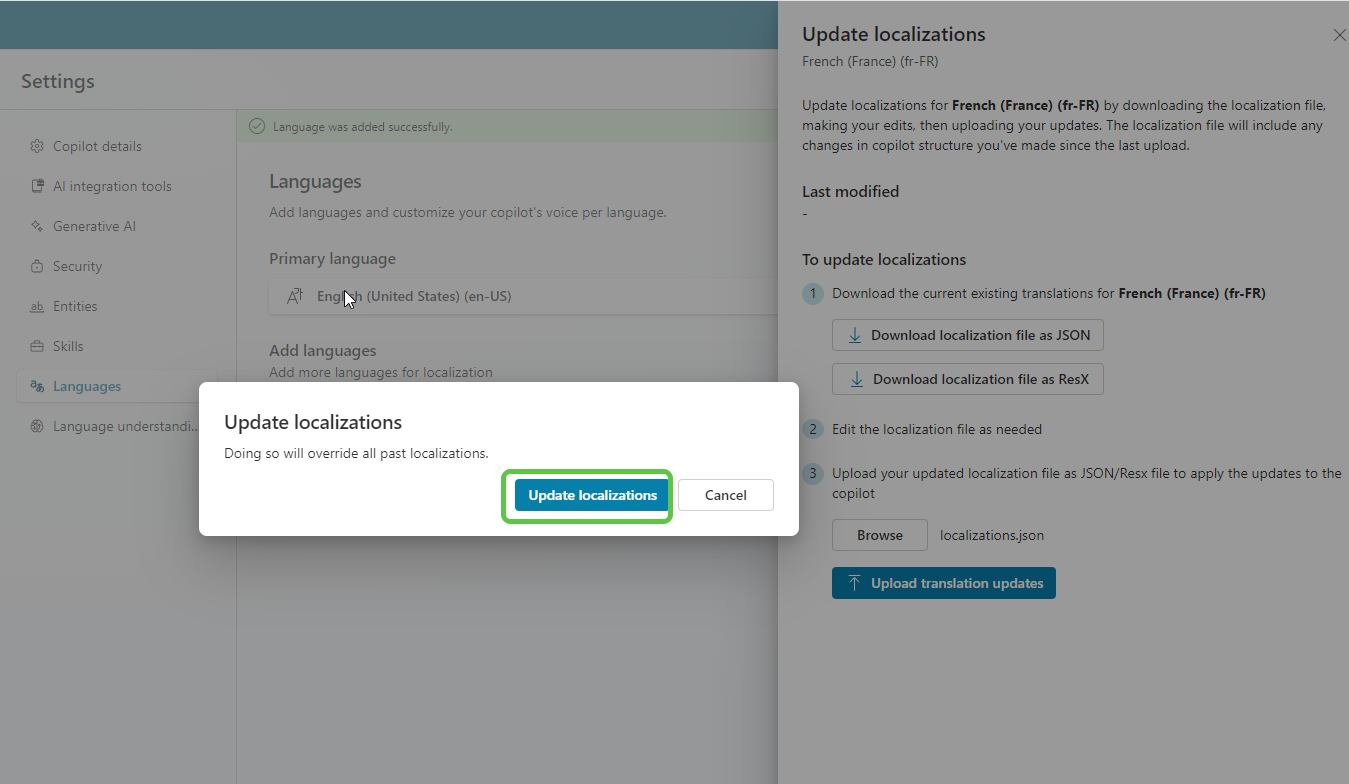The height and width of the screenshot is (784, 1349).
Task: Confirm with Update localizations button
Action: point(592,495)
